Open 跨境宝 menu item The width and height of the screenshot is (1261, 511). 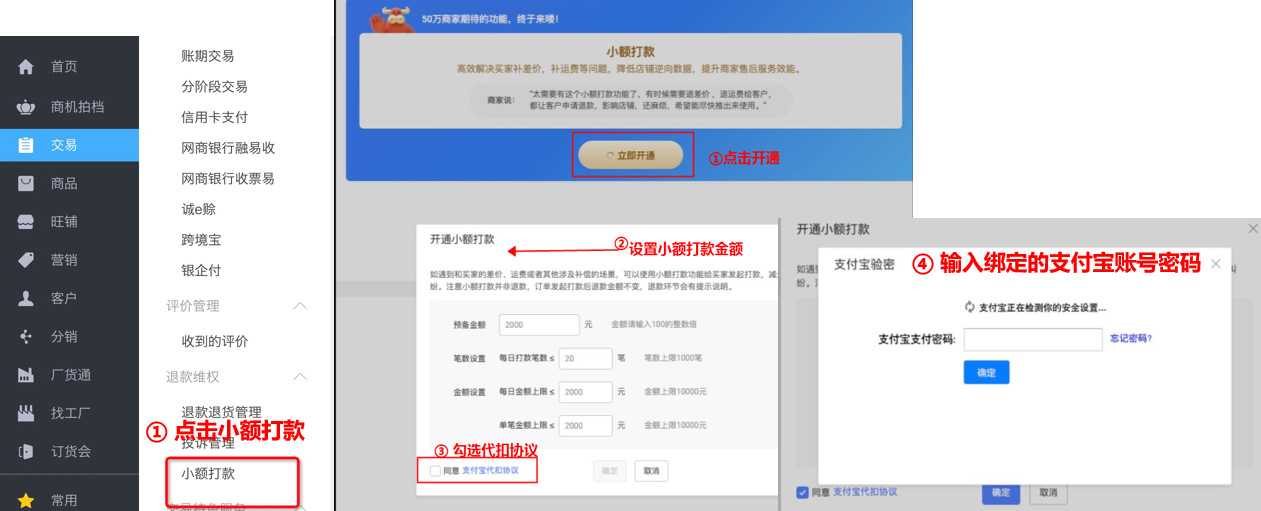201,240
